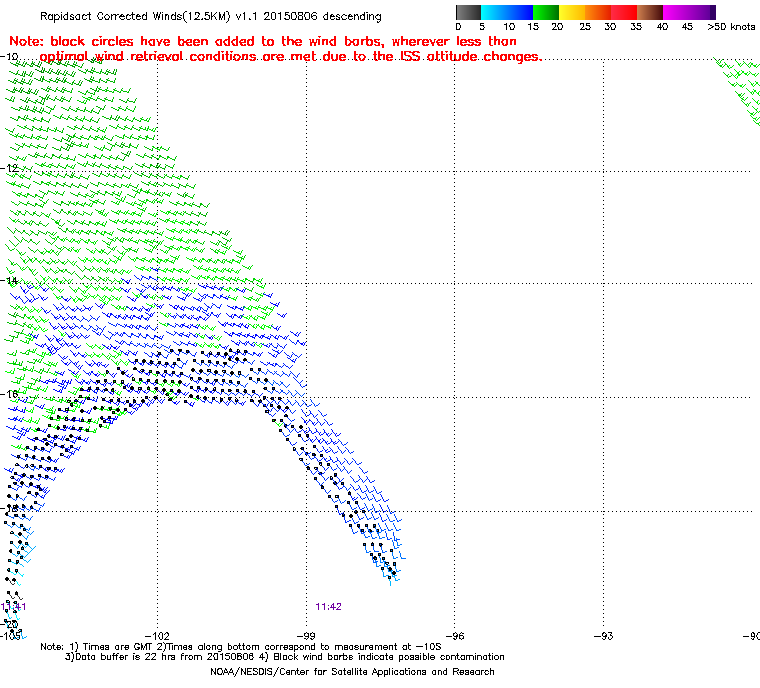Image resolution: width=760 pixels, height=688 pixels.
Task: Click the red 'Note: black circles' warning text
Action: click(x=275, y=49)
